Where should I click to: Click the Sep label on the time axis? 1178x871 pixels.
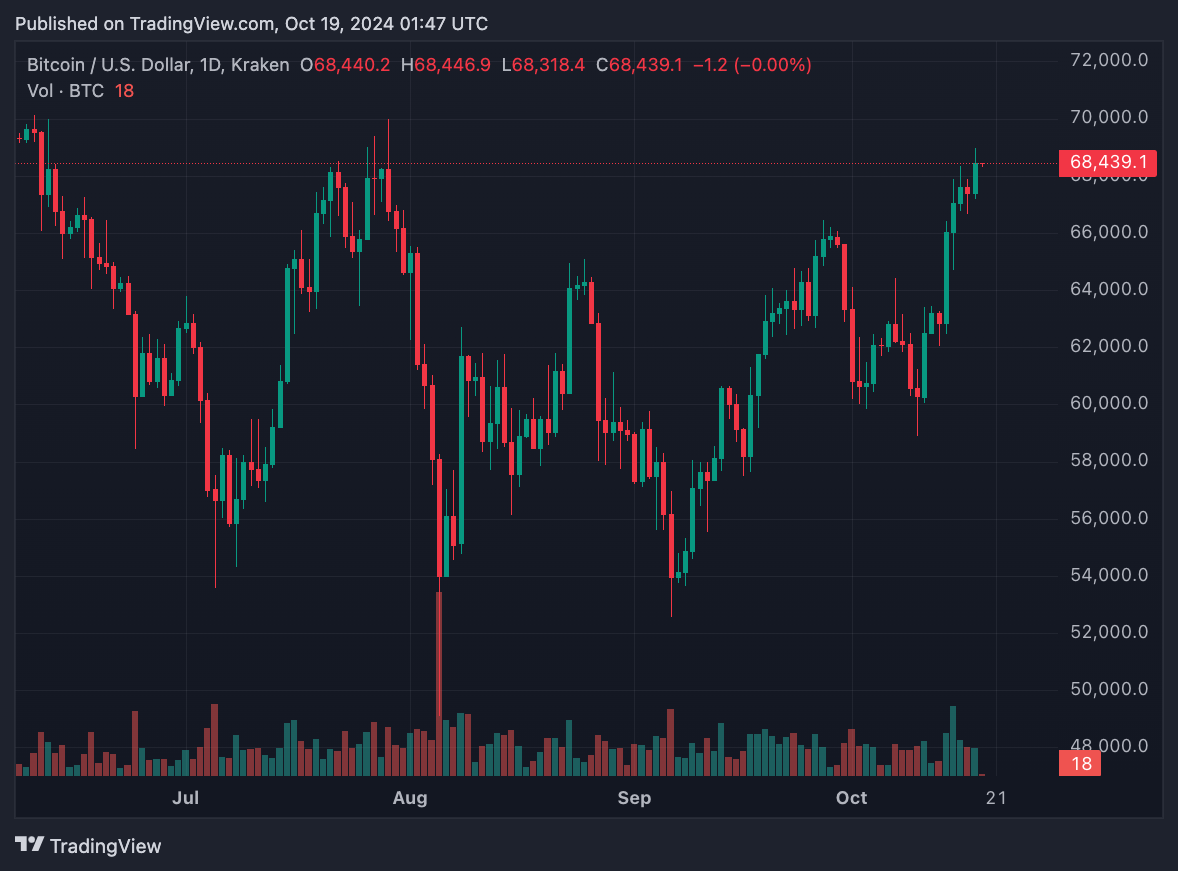(634, 797)
